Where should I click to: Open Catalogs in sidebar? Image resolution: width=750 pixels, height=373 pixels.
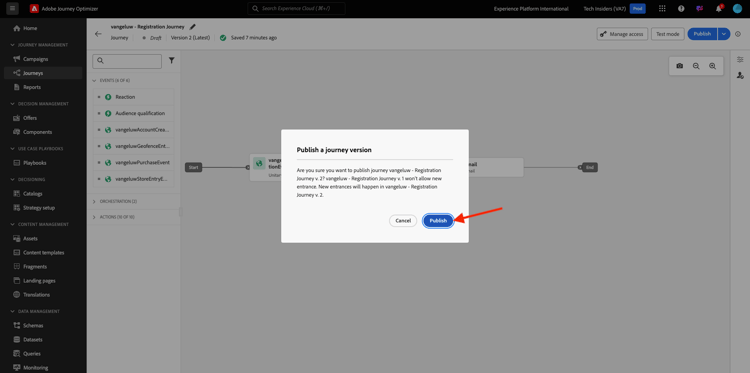[x=33, y=194]
